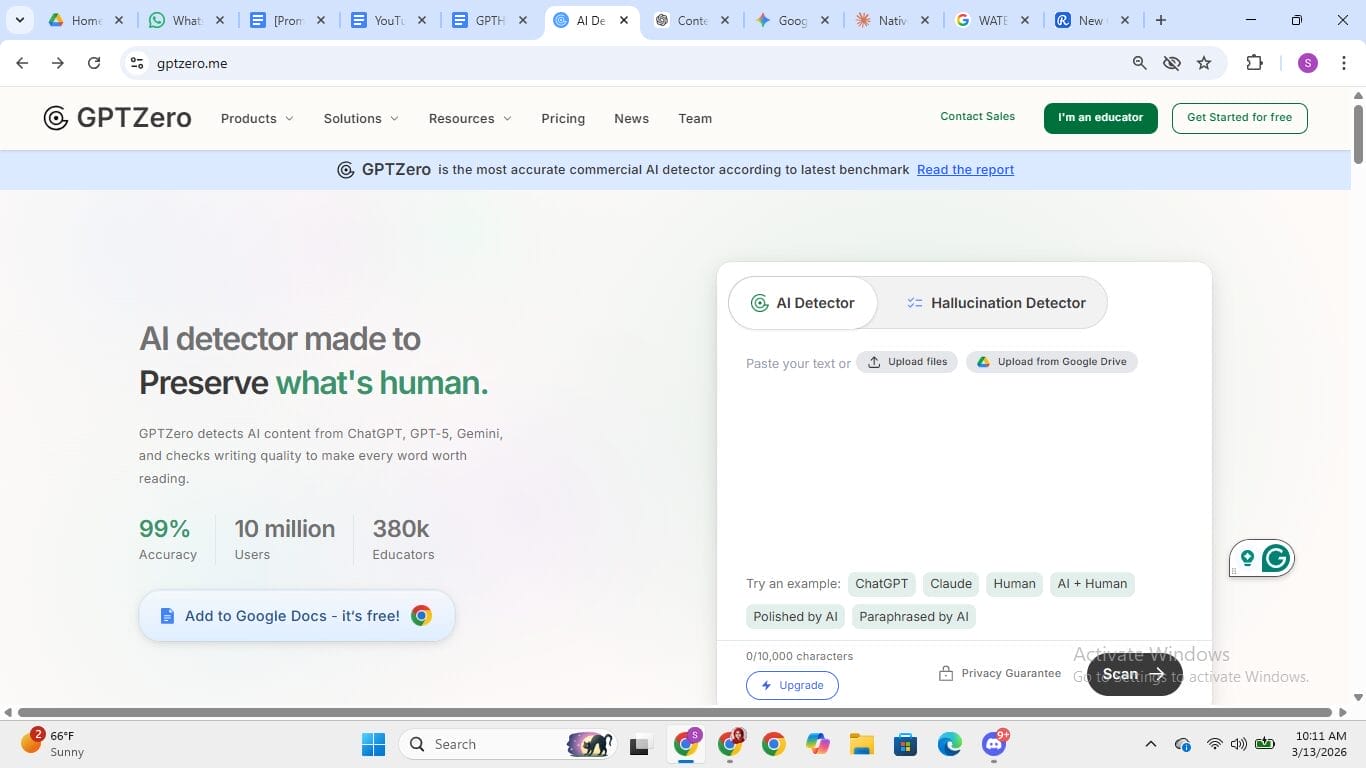Open the tab search dropdown arrow
The width and height of the screenshot is (1366, 768).
point(19,20)
